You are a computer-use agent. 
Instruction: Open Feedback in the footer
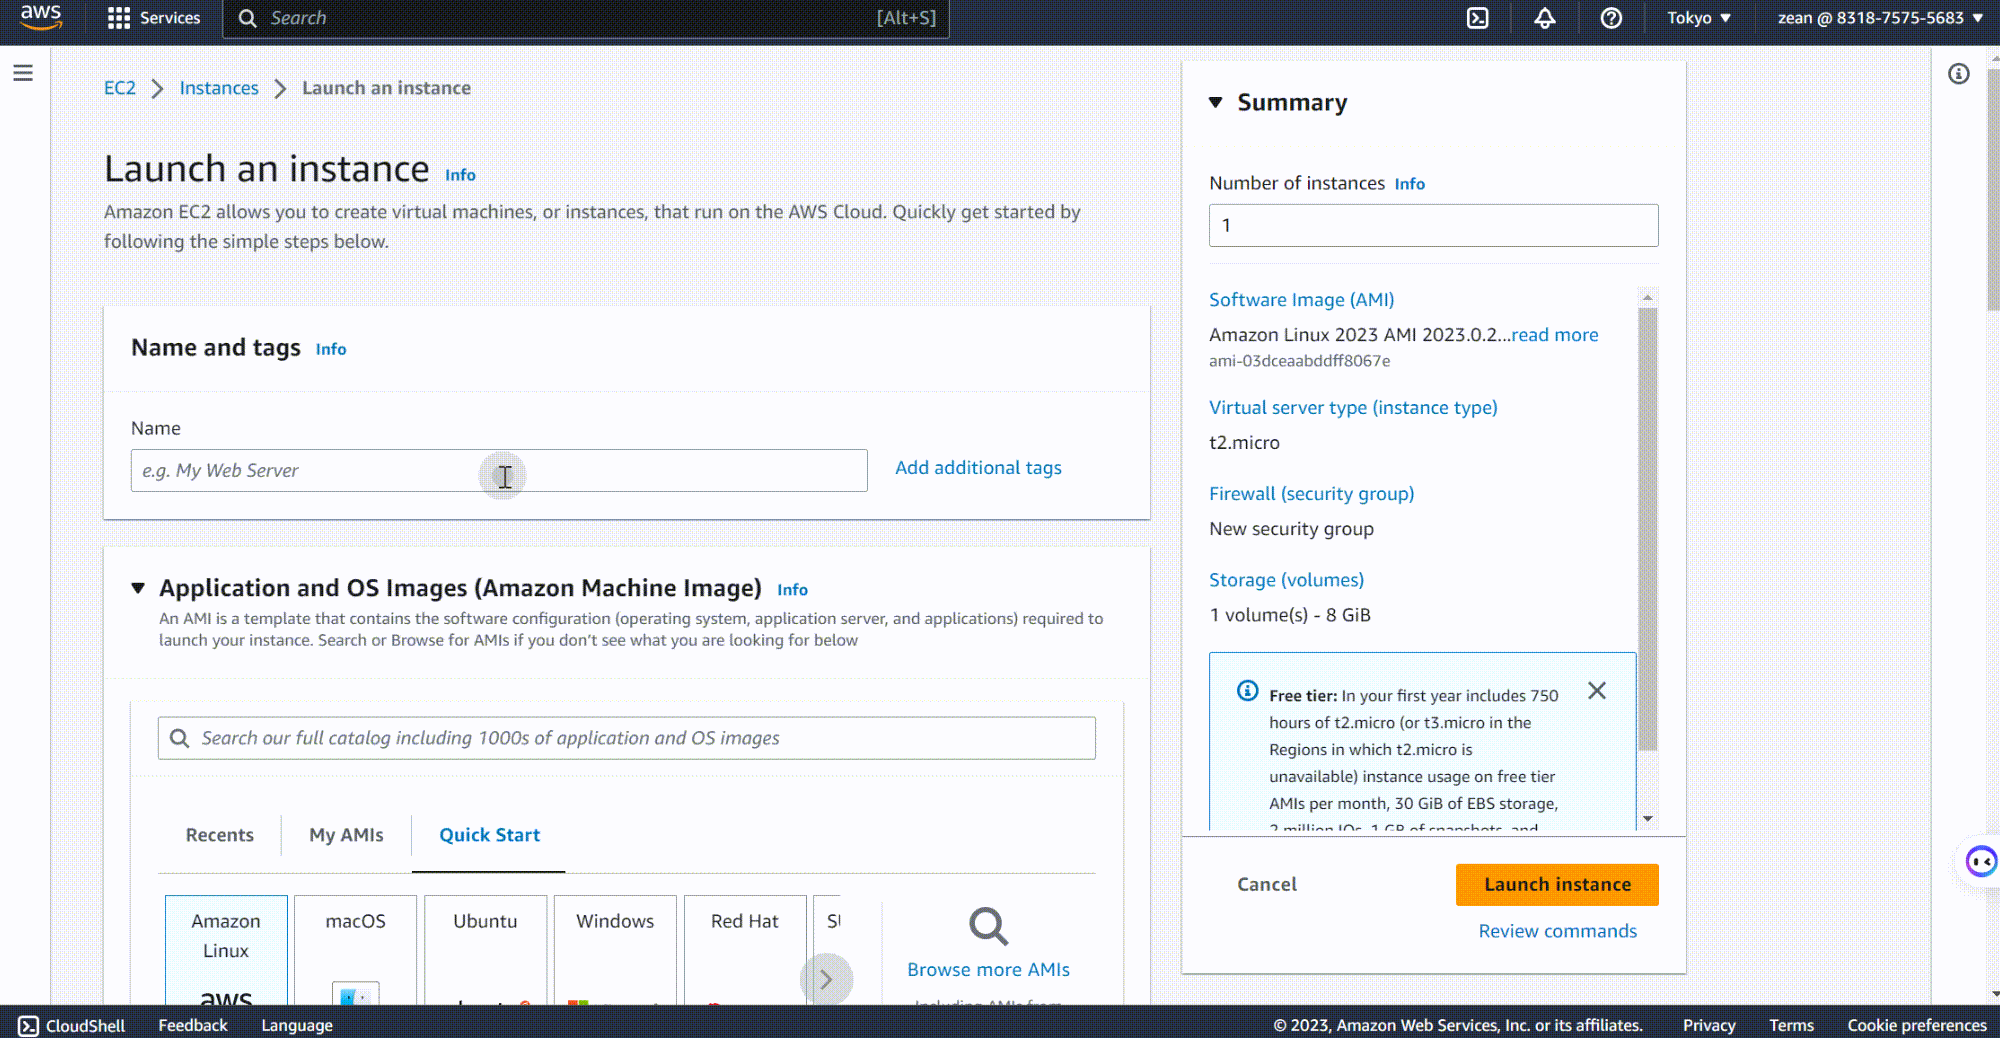(x=193, y=1025)
